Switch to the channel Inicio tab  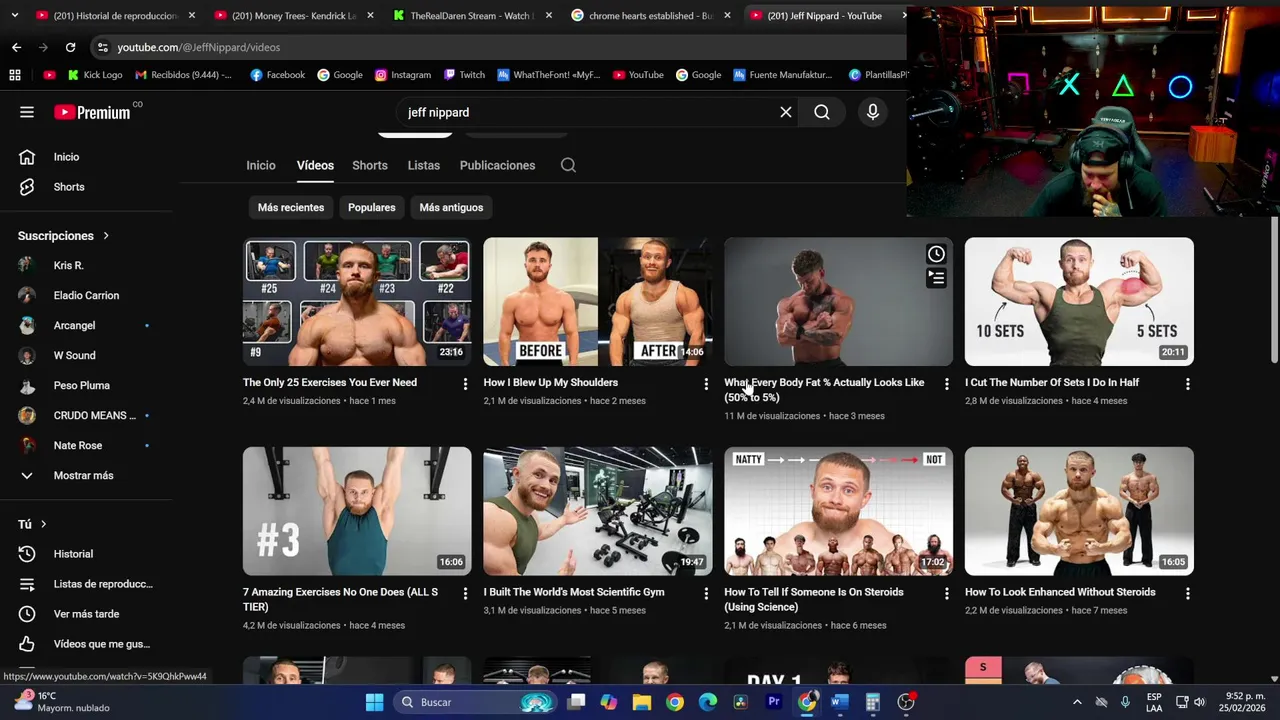click(x=261, y=165)
